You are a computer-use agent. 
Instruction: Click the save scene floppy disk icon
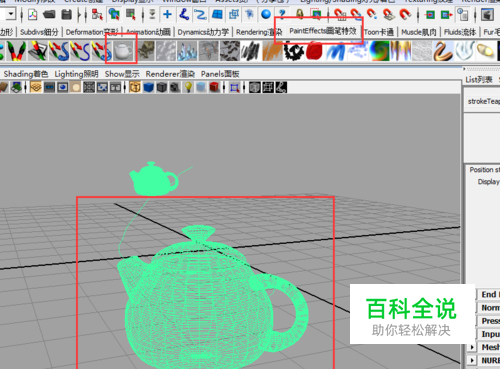(x=67, y=14)
